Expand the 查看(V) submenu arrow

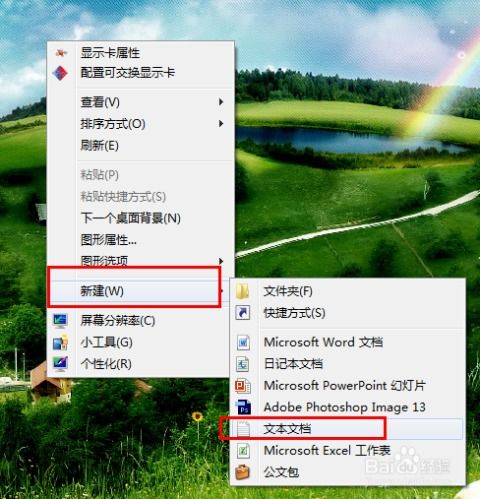pos(221,102)
